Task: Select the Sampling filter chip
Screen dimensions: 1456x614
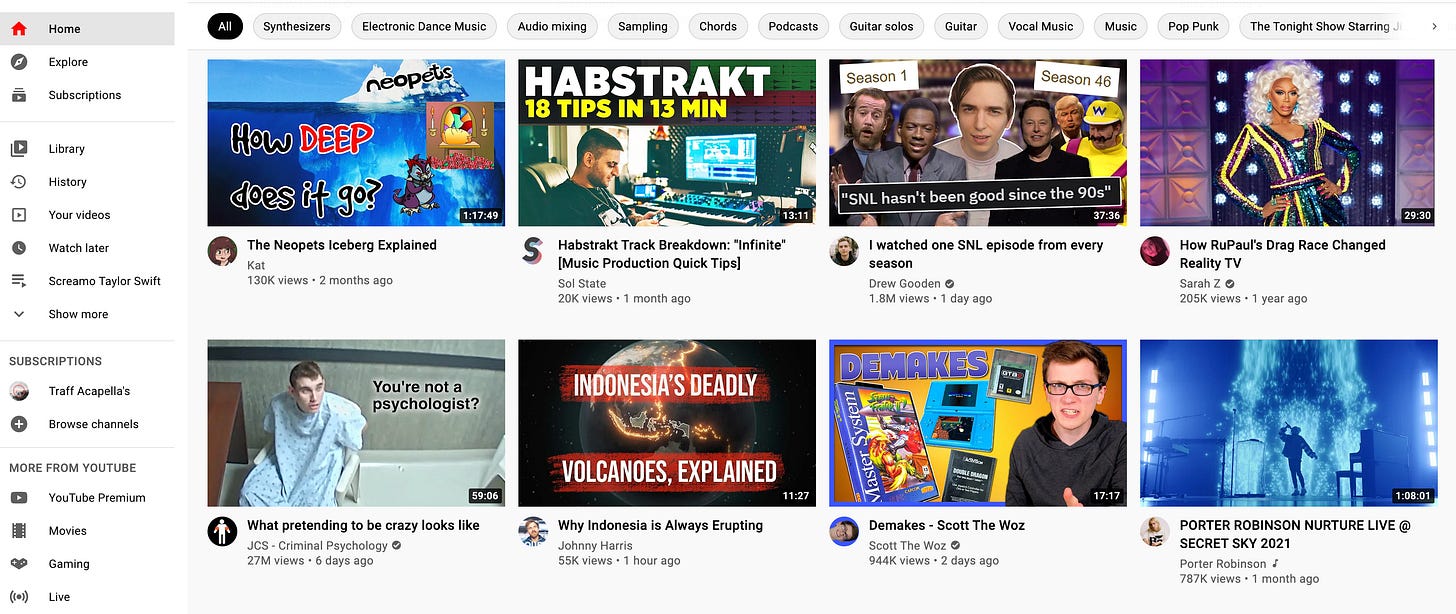Action: [643, 27]
